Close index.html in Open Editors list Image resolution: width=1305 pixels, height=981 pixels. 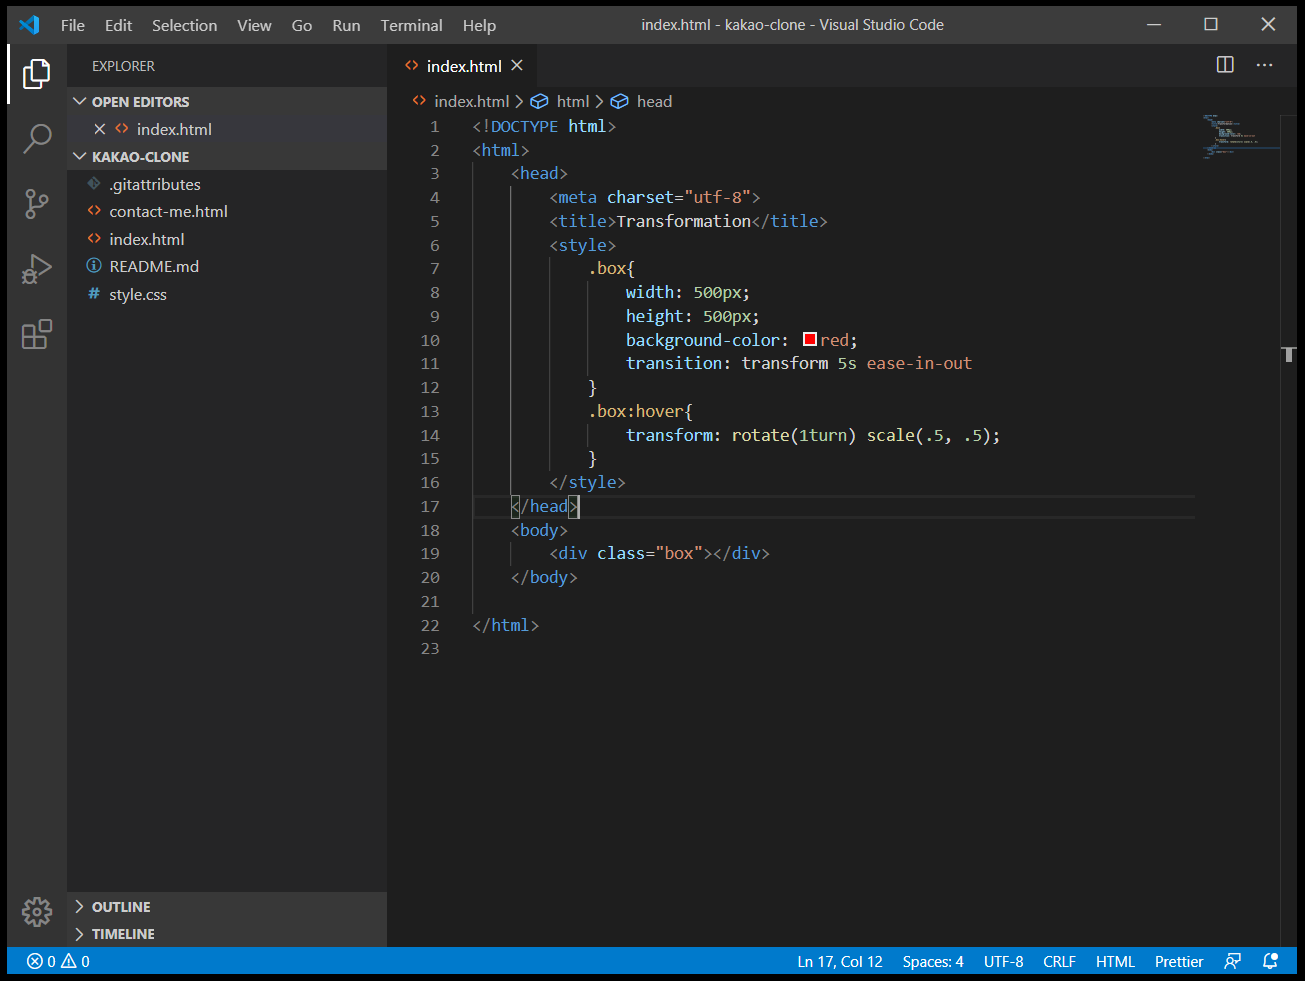point(100,129)
